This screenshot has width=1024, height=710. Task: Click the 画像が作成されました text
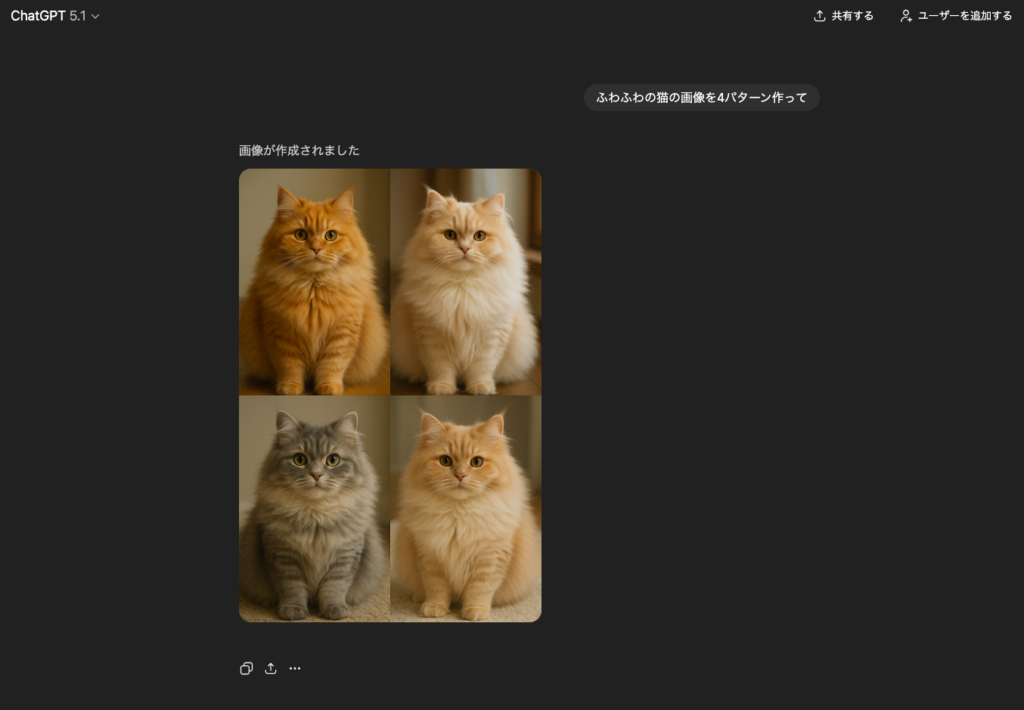point(297,149)
